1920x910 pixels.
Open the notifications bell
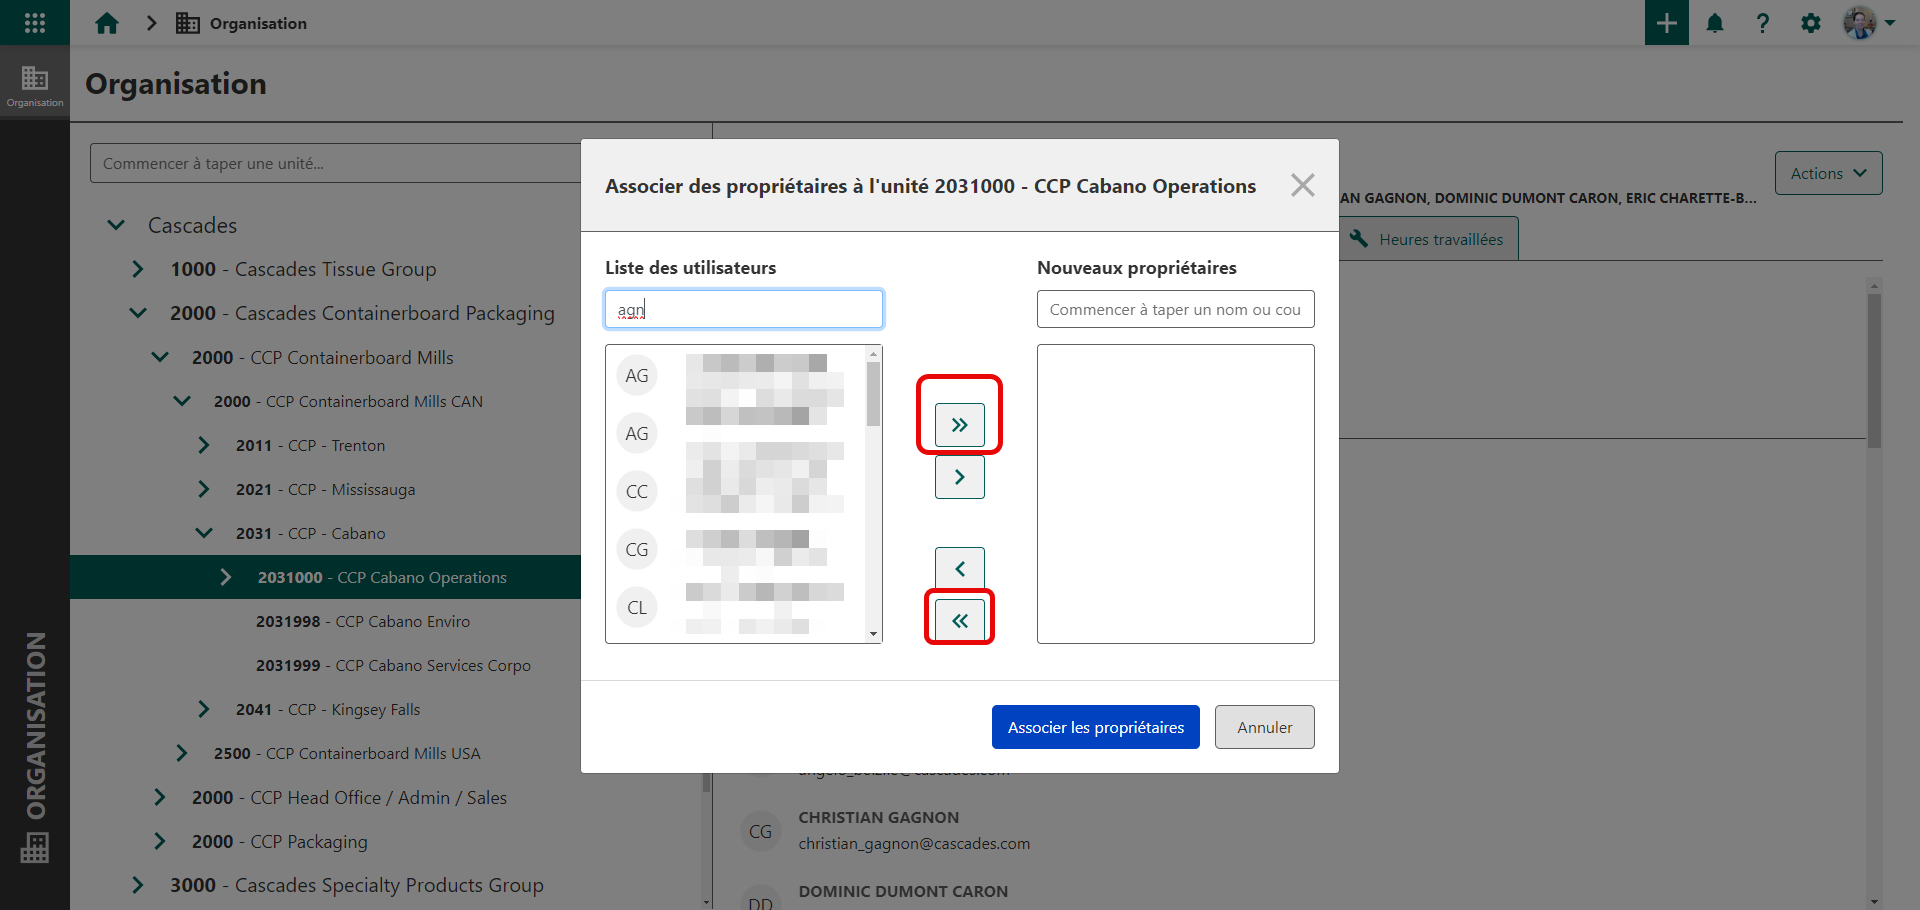point(1715,23)
